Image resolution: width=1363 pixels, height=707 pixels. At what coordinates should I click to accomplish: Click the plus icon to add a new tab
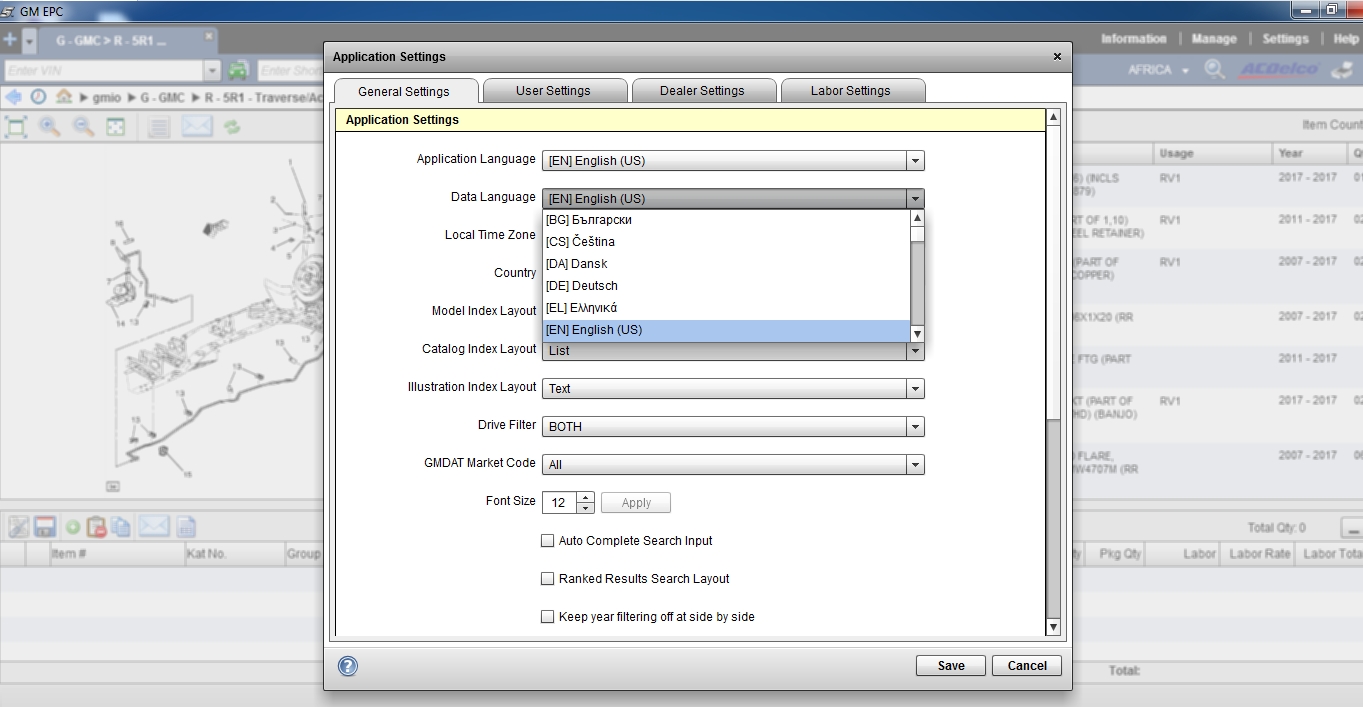coord(10,40)
